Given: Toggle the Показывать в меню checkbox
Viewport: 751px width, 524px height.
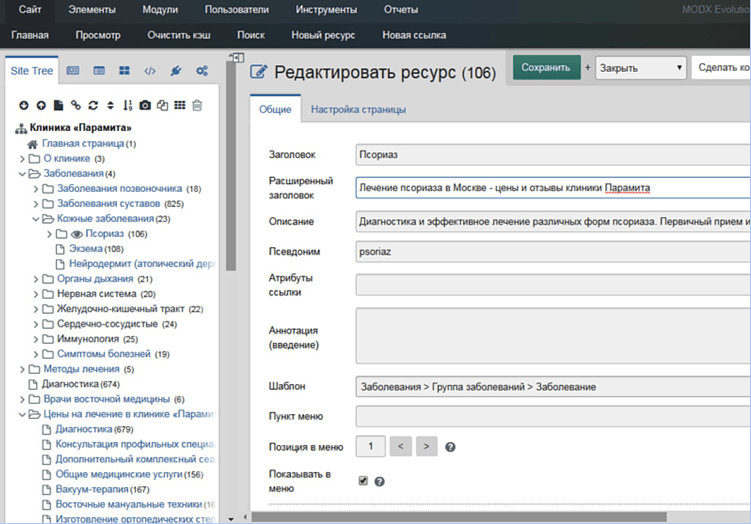Looking at the screenshot, I should pos(363,480).
